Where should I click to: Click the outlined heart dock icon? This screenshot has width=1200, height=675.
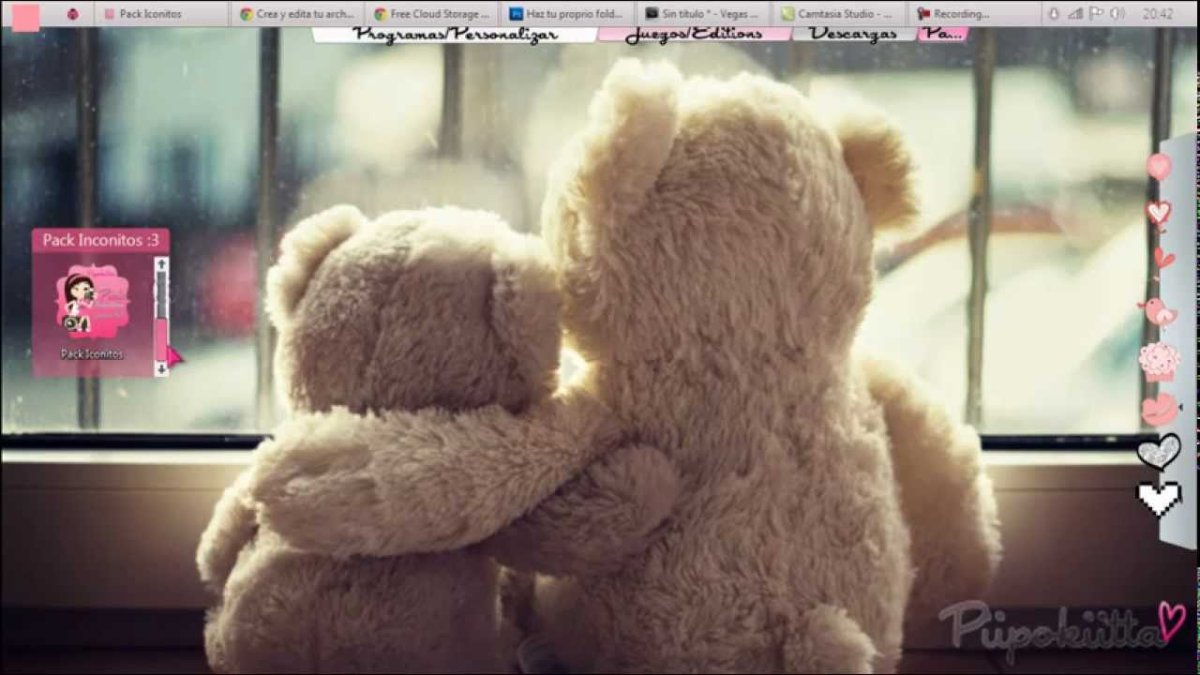(x=1158, y=212)
